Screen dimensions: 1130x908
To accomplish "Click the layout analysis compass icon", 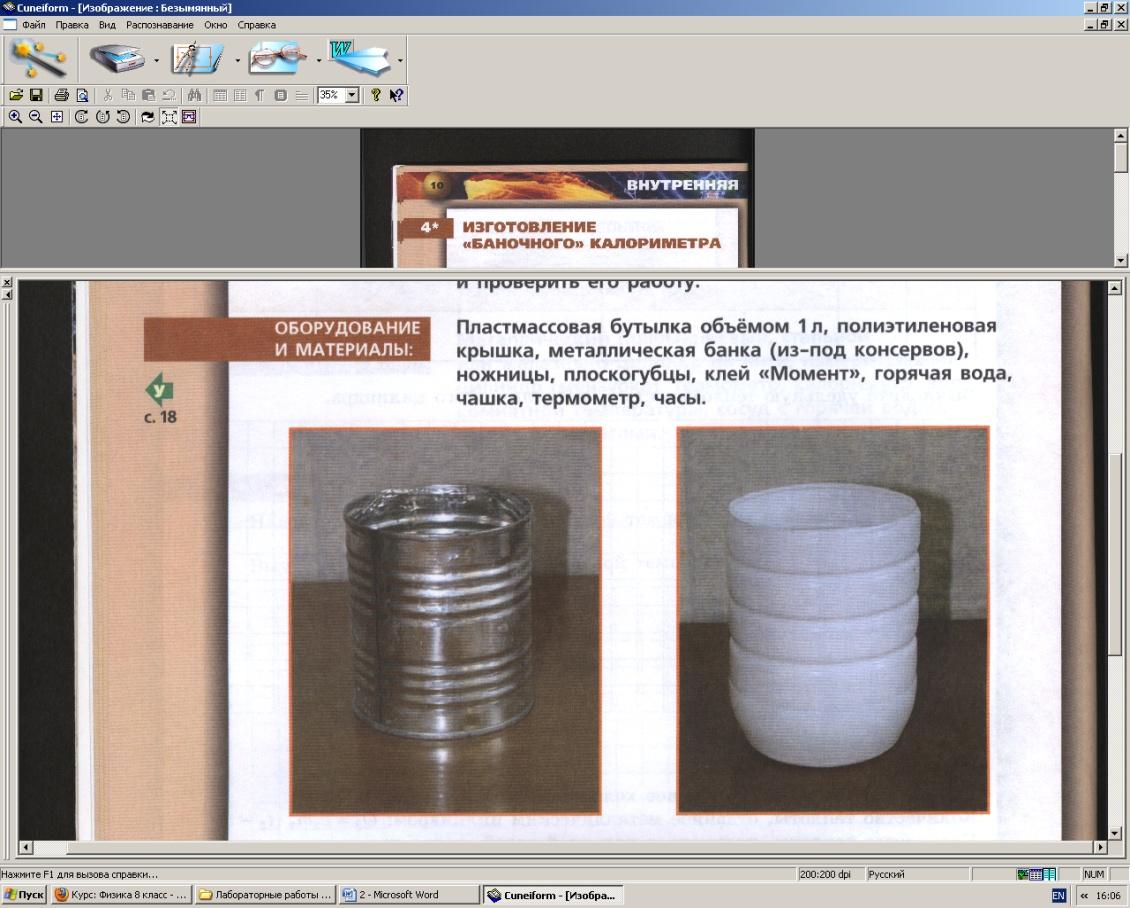I will point(197,59).
